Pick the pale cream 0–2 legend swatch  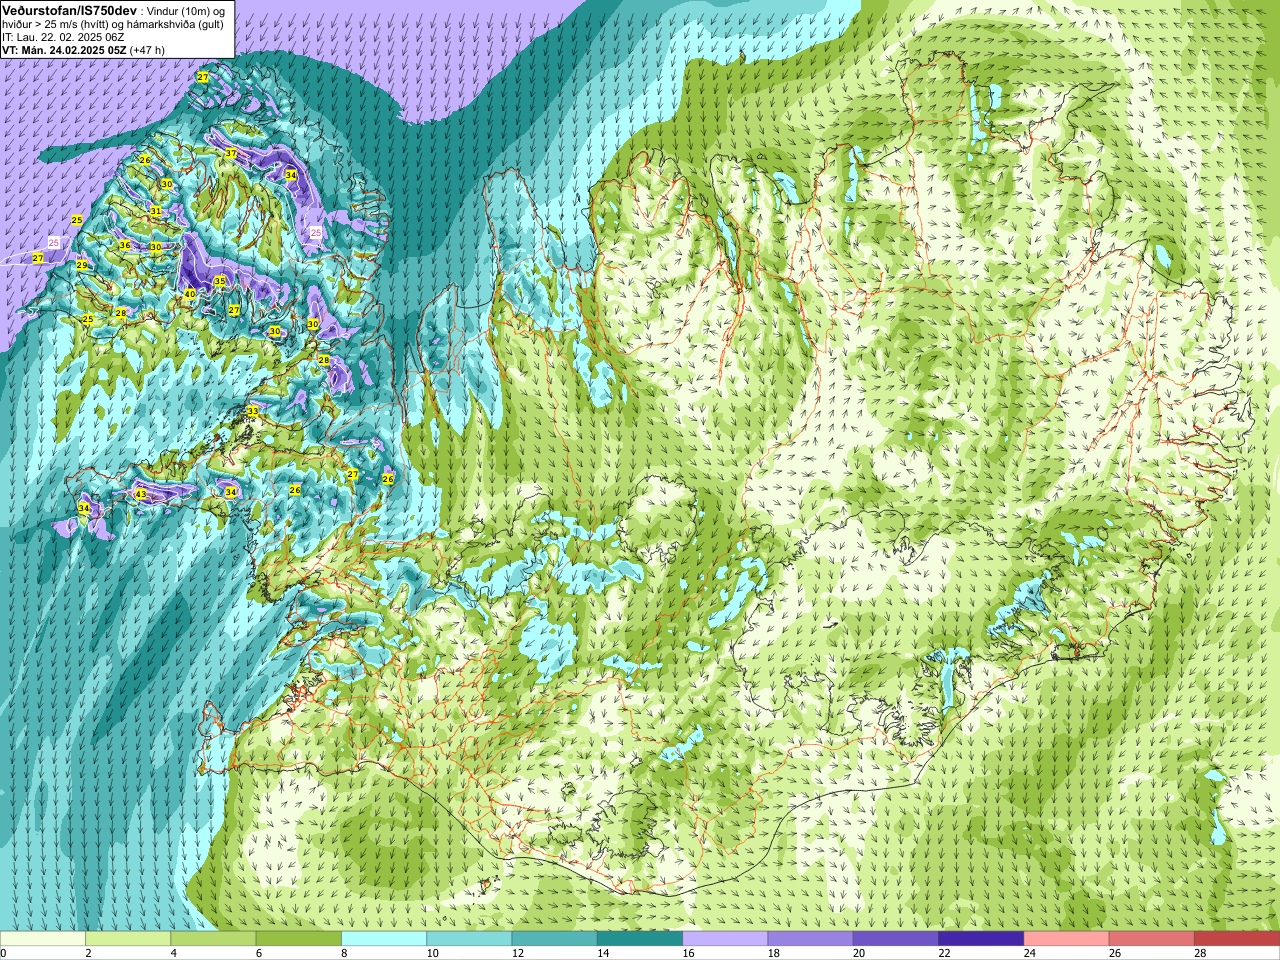pyautogui.click(x=42, y=939)
